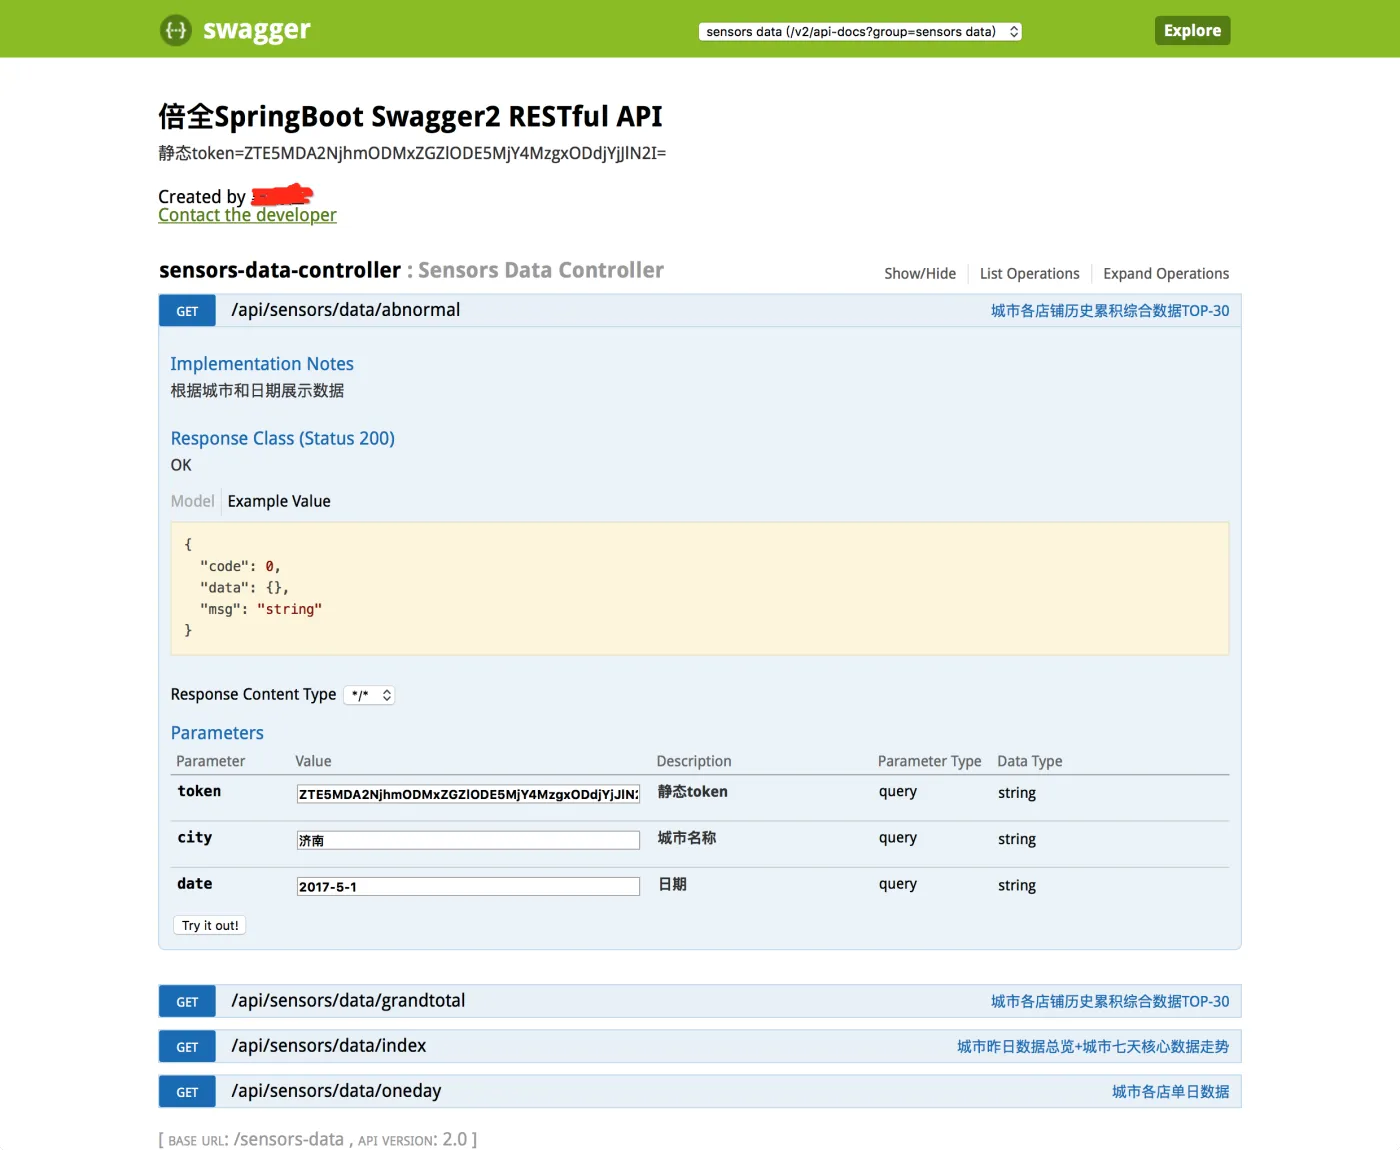This screenshot has width=1400, height=1150.
Task: Click the city value input field
Action: pos(468,840)
